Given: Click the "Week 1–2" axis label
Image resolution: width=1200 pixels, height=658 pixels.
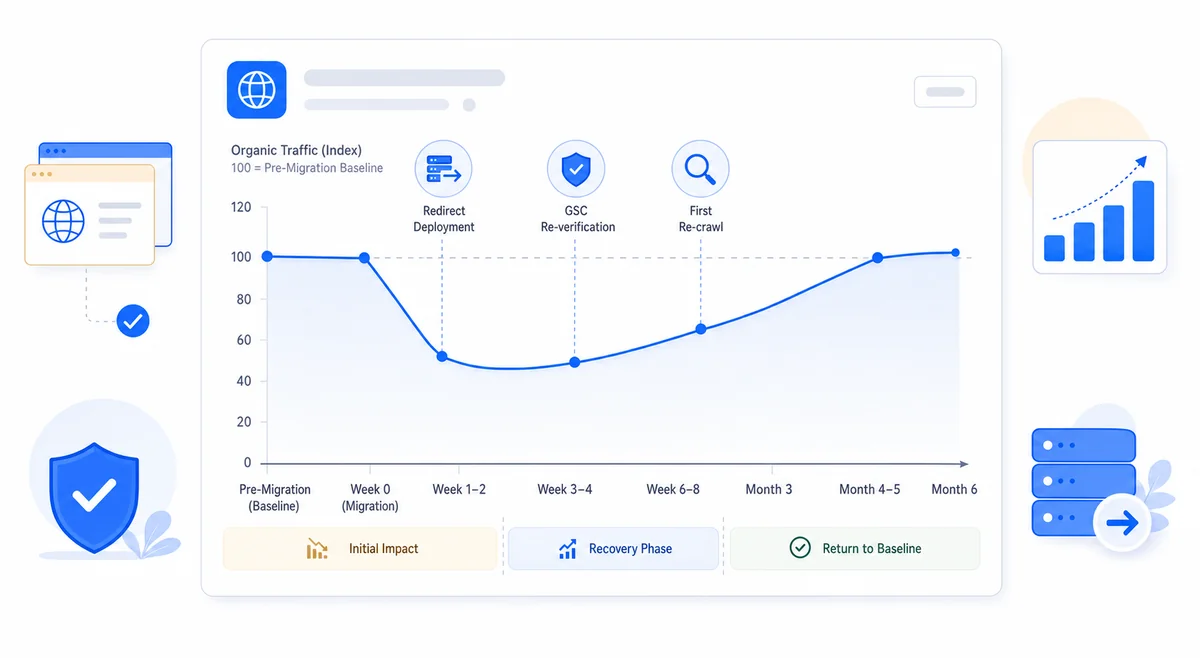Looking at the screenshot, I should [x=459, y=490].
